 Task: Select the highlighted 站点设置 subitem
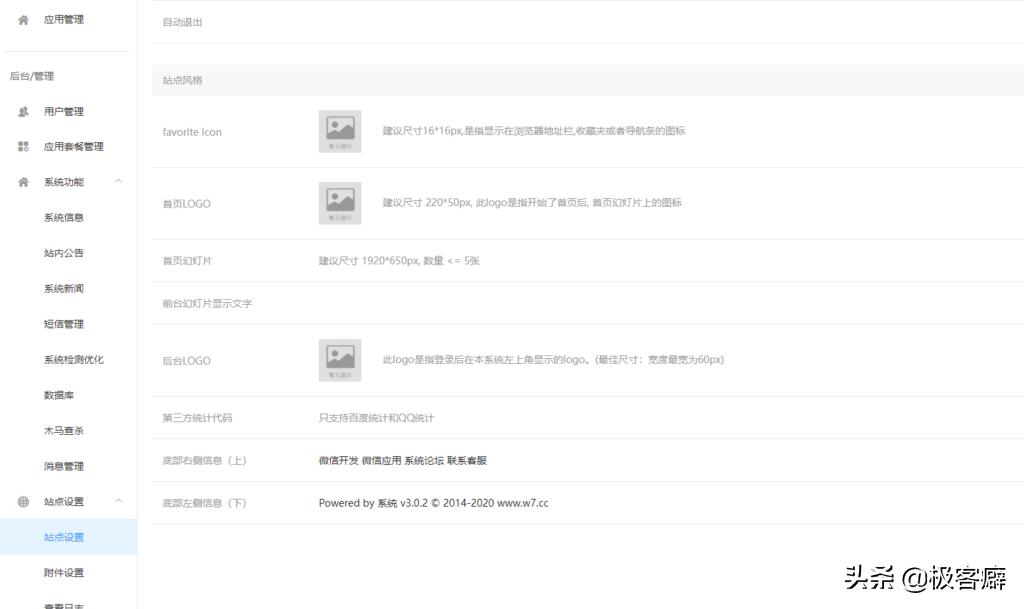[x=69, y=537]
